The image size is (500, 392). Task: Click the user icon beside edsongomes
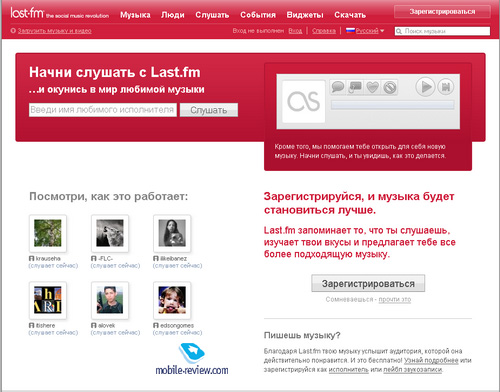tap(156, 325)
